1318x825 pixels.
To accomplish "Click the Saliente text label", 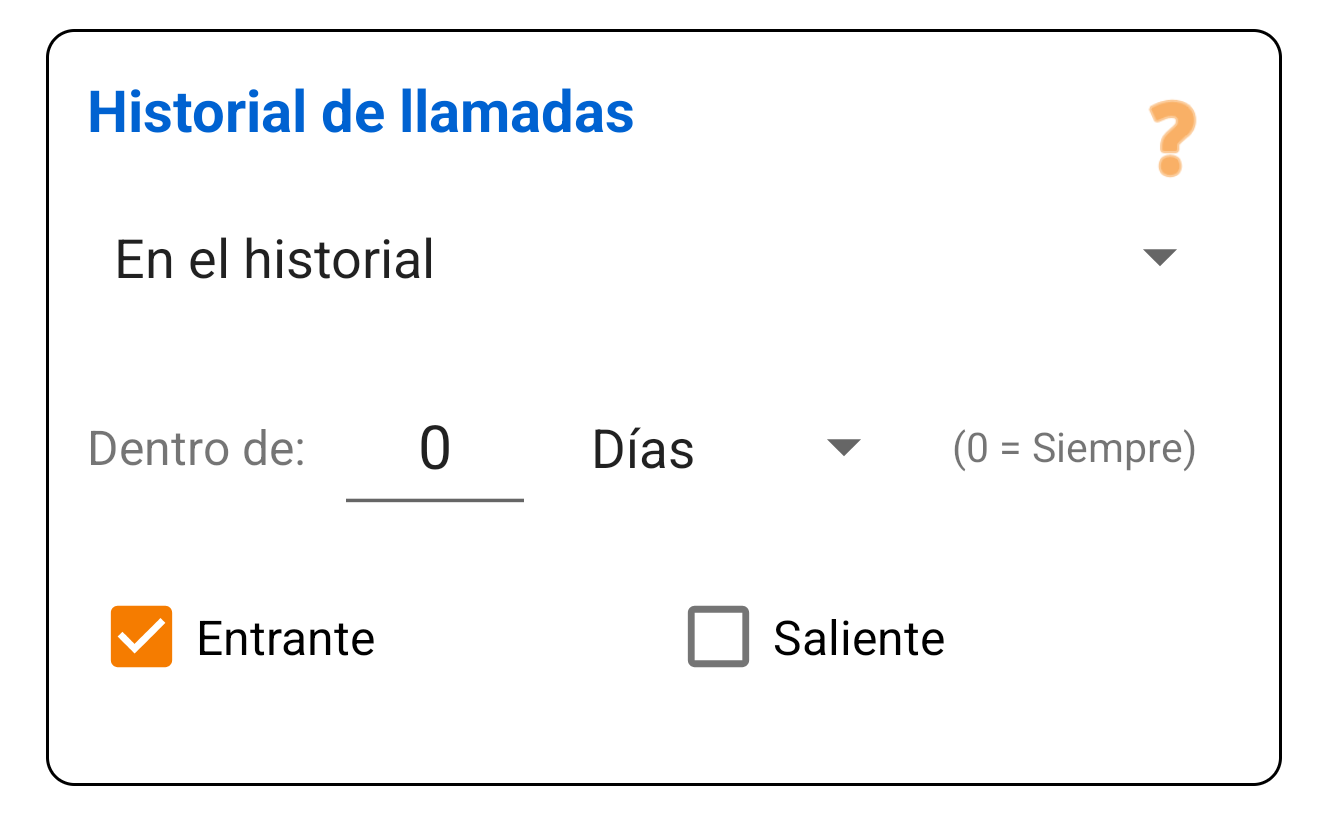I will (858, 637).
